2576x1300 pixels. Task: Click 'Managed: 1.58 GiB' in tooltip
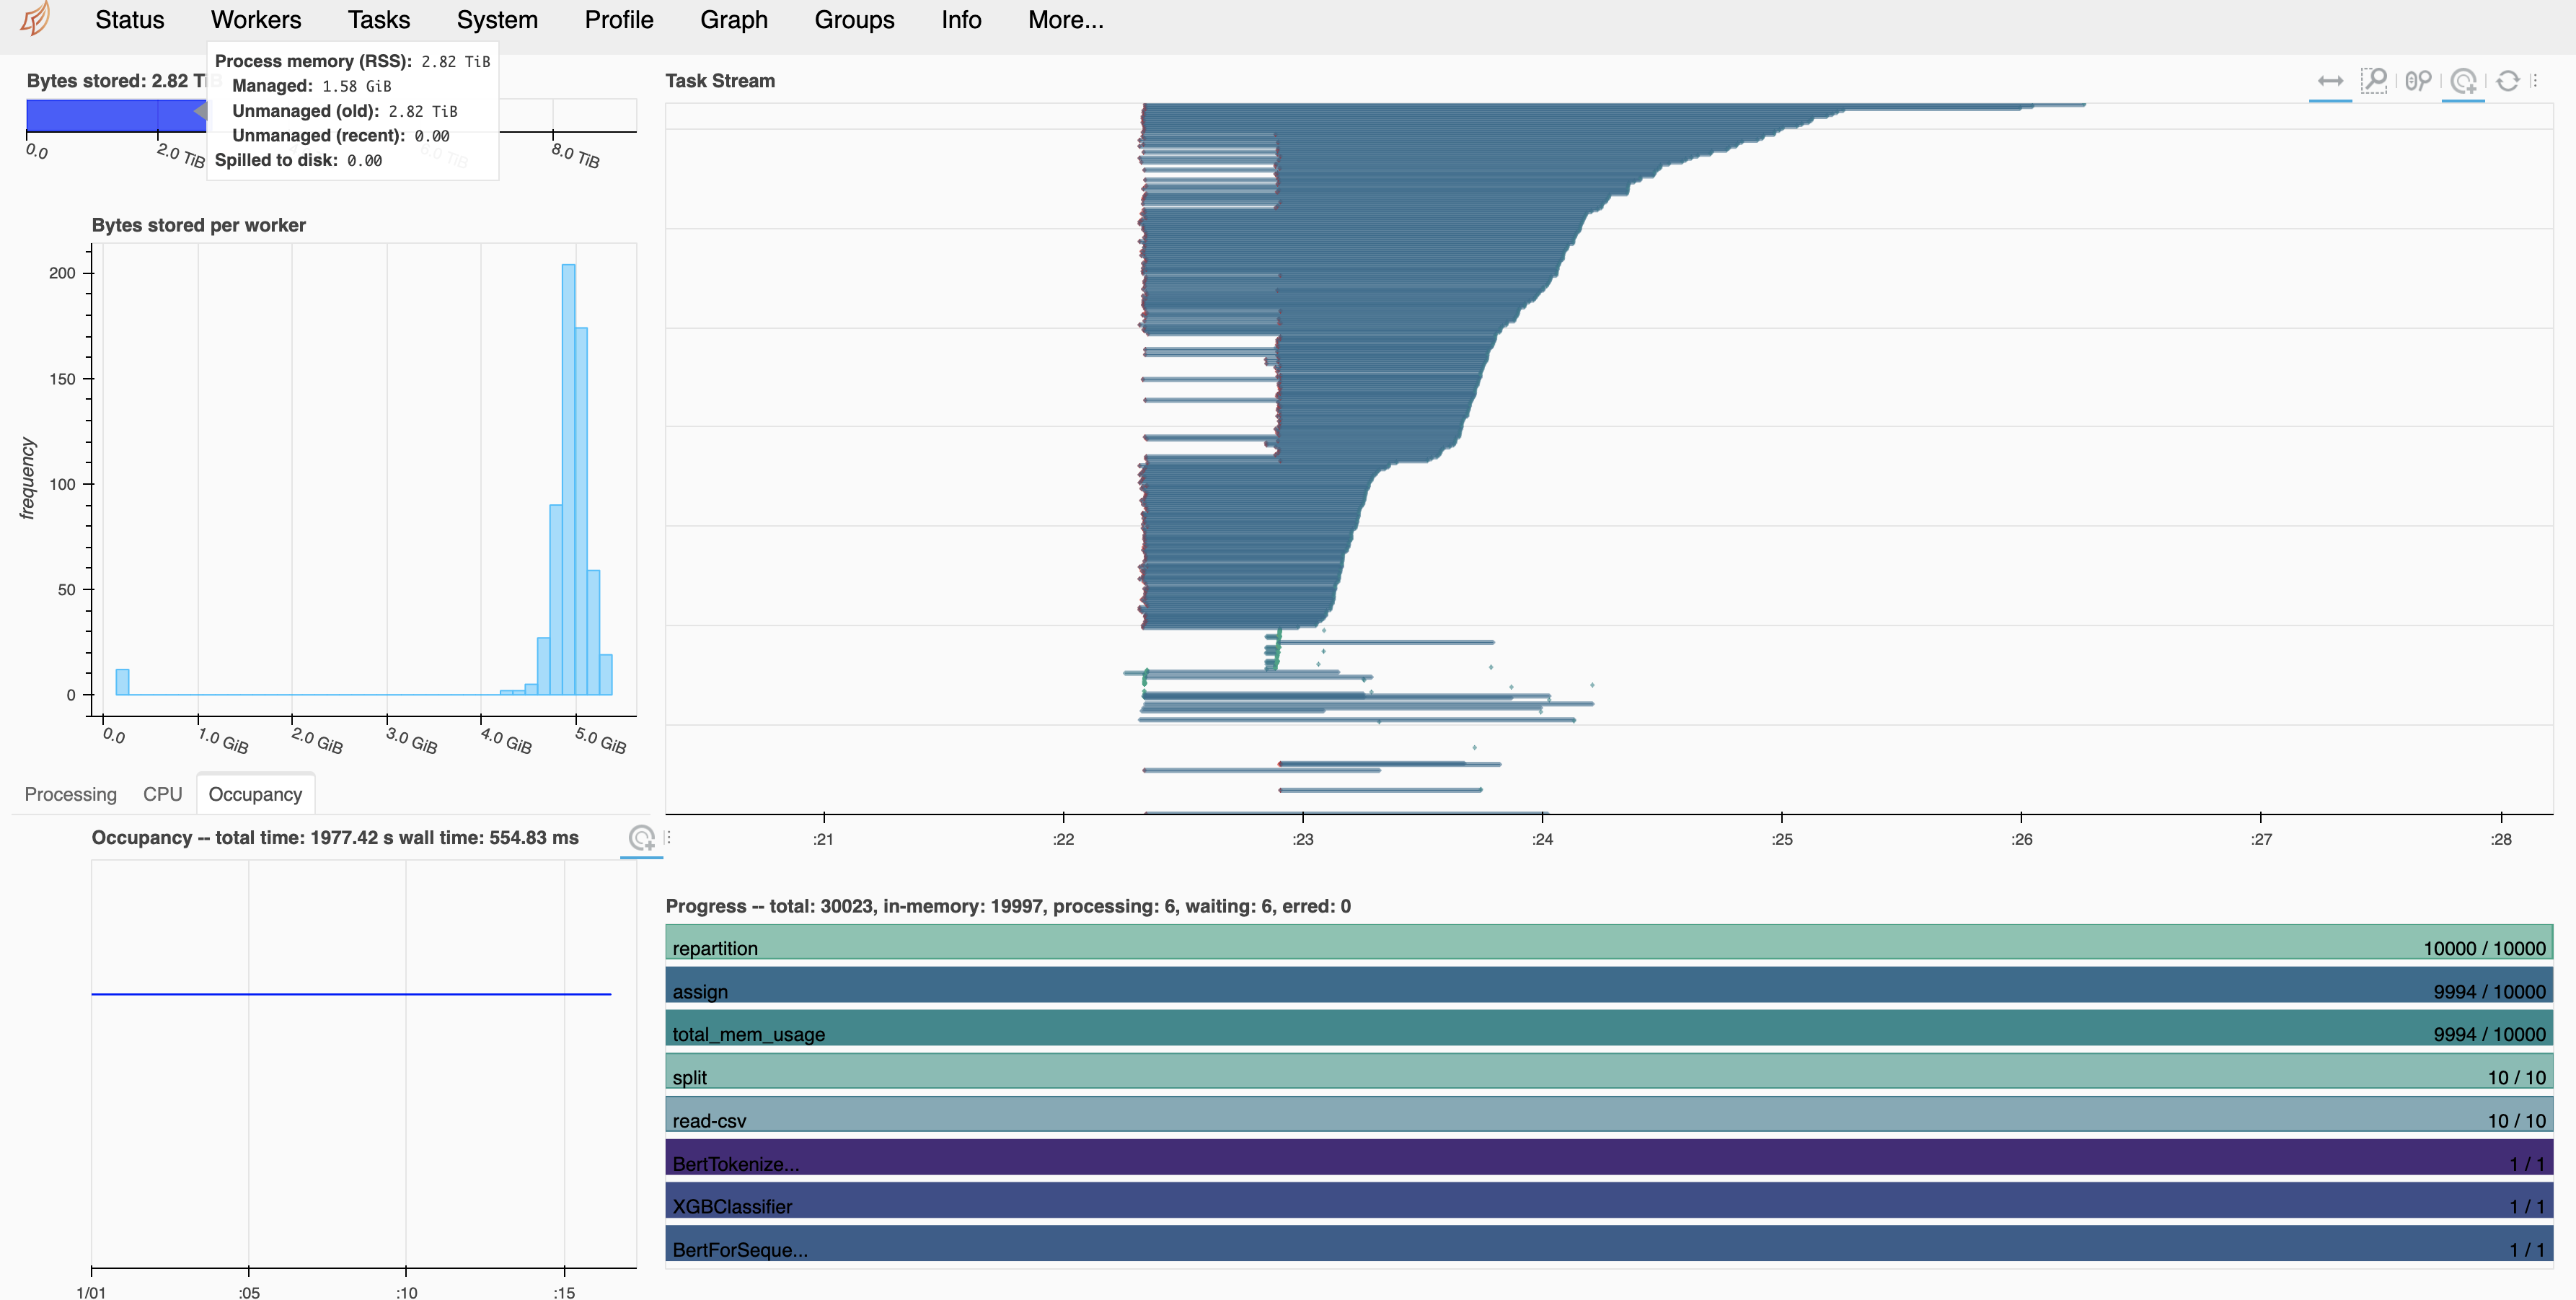click(x=312, y=86)
